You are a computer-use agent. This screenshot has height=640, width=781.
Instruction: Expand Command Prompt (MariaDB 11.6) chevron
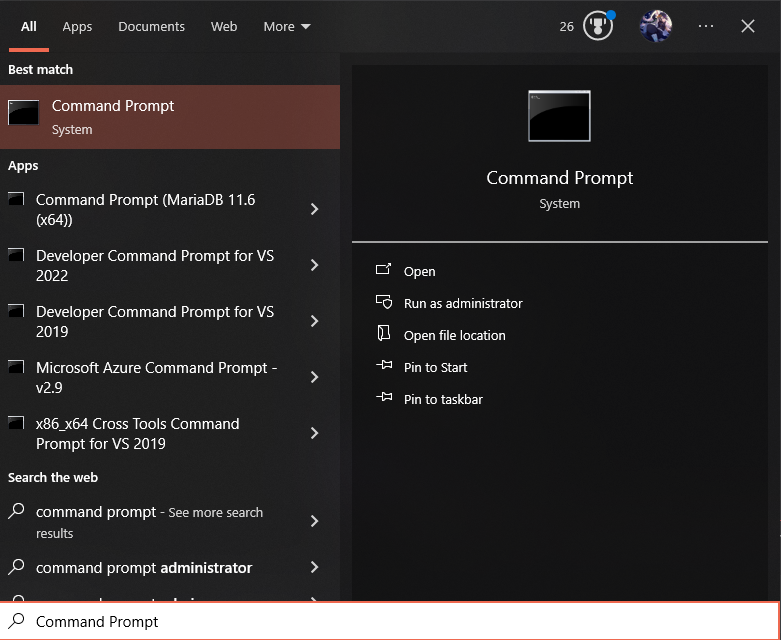pos(314,209)
